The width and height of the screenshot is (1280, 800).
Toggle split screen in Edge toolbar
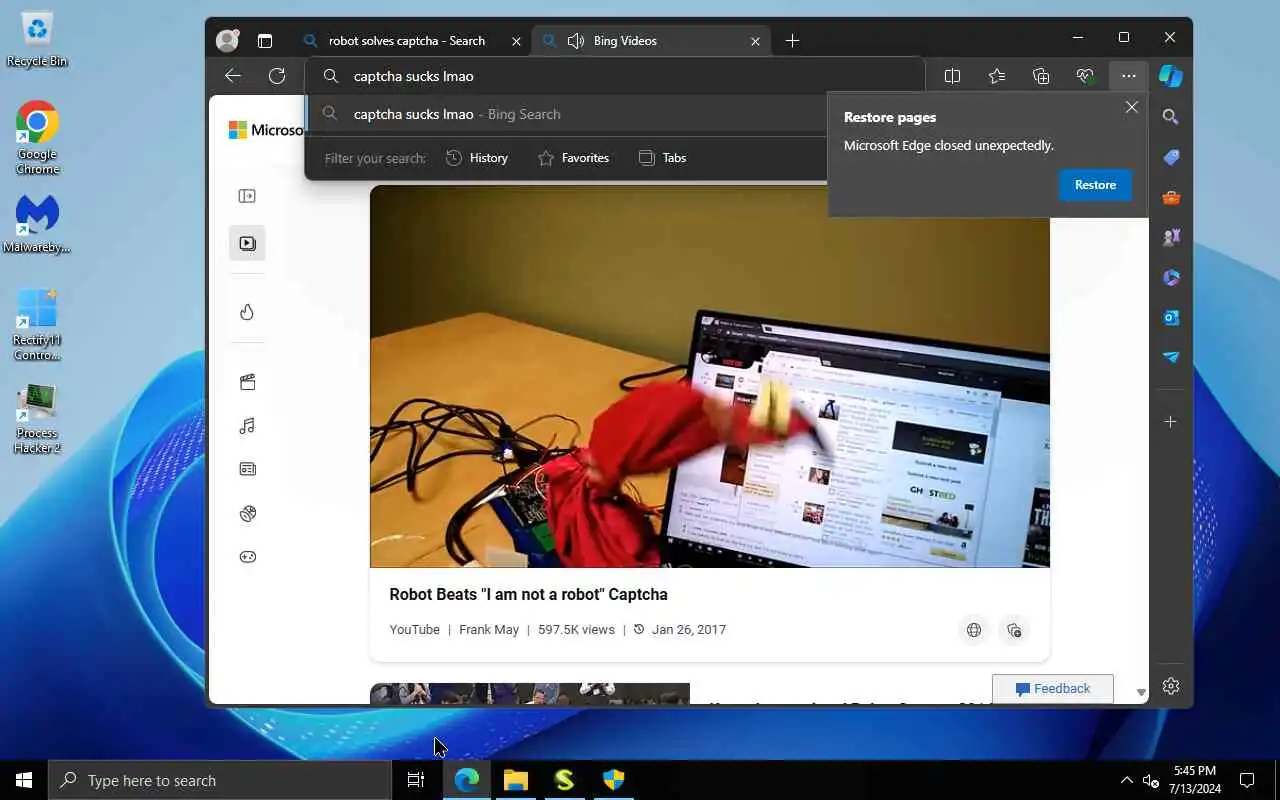coord(952,76)
